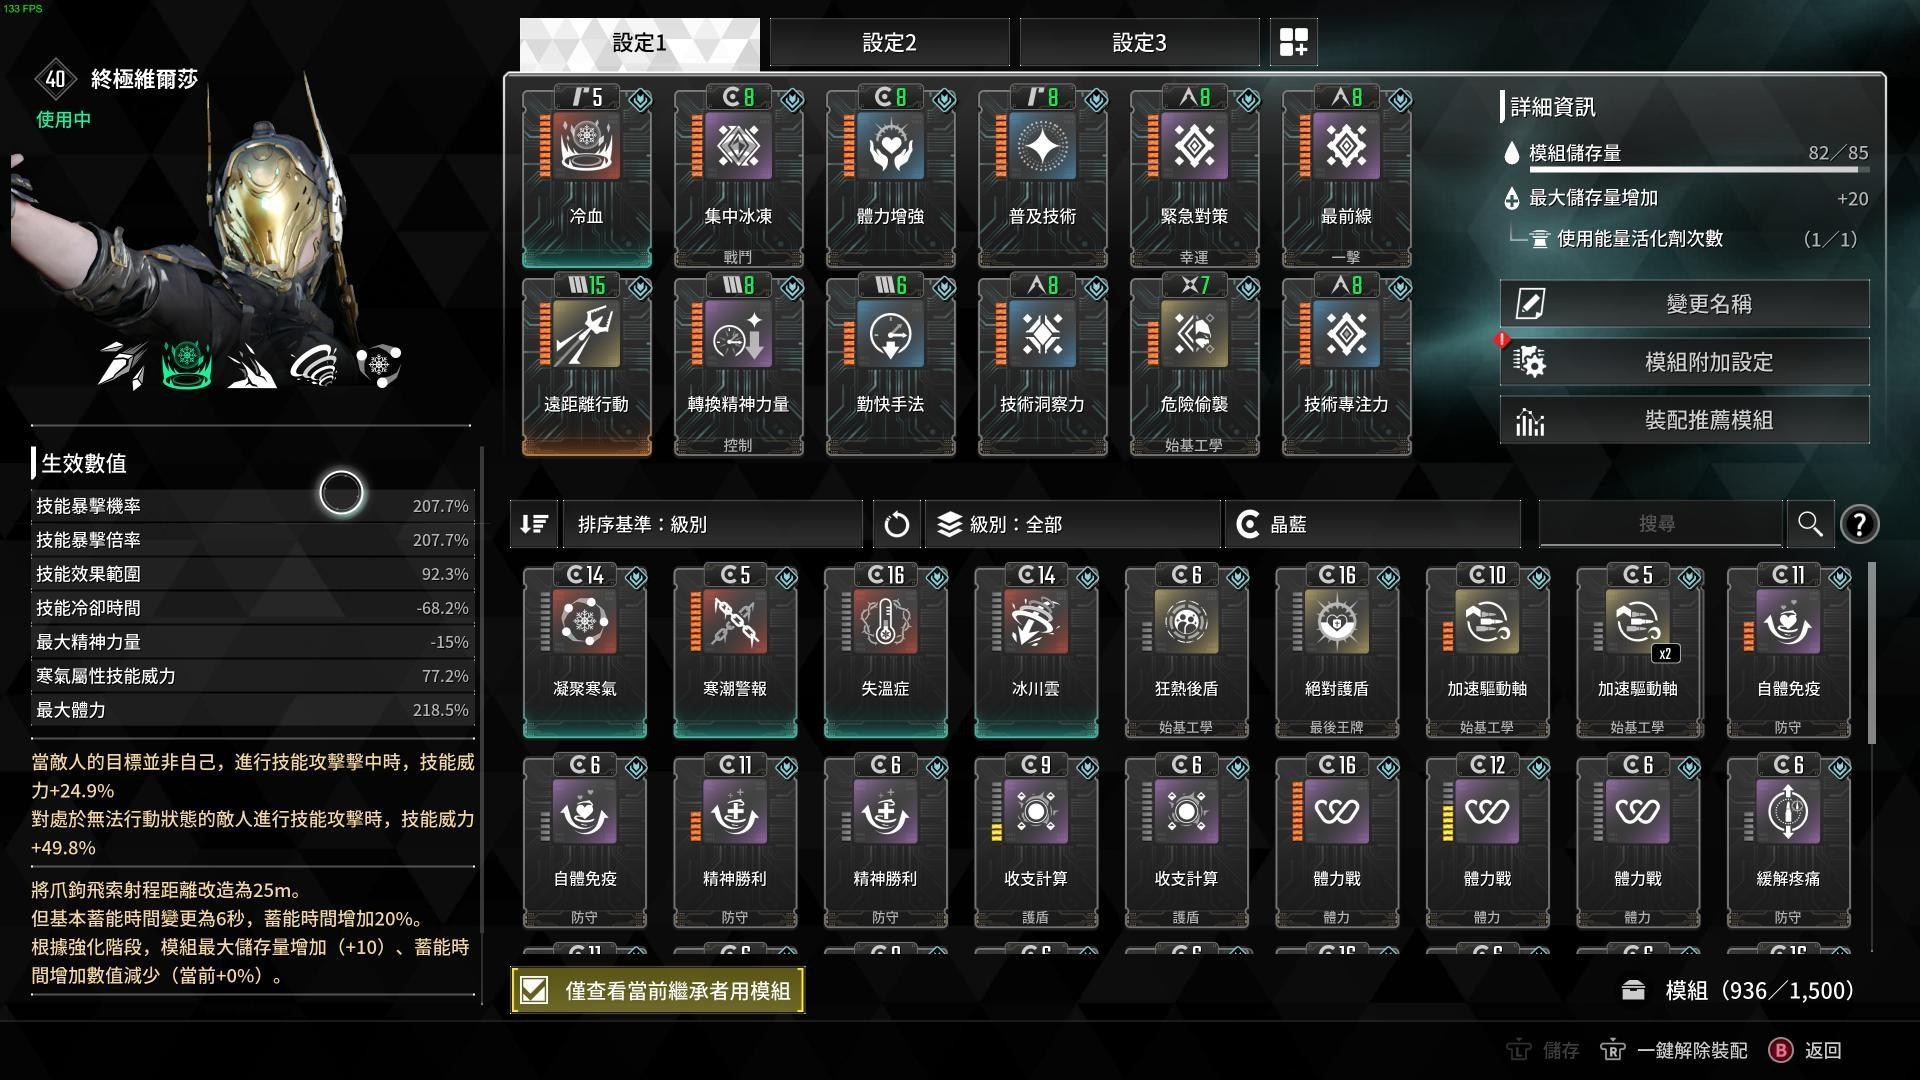Open the 排序基準：級別 dropdown
The image size is (1920, 1080).
(x=712, y=524)
